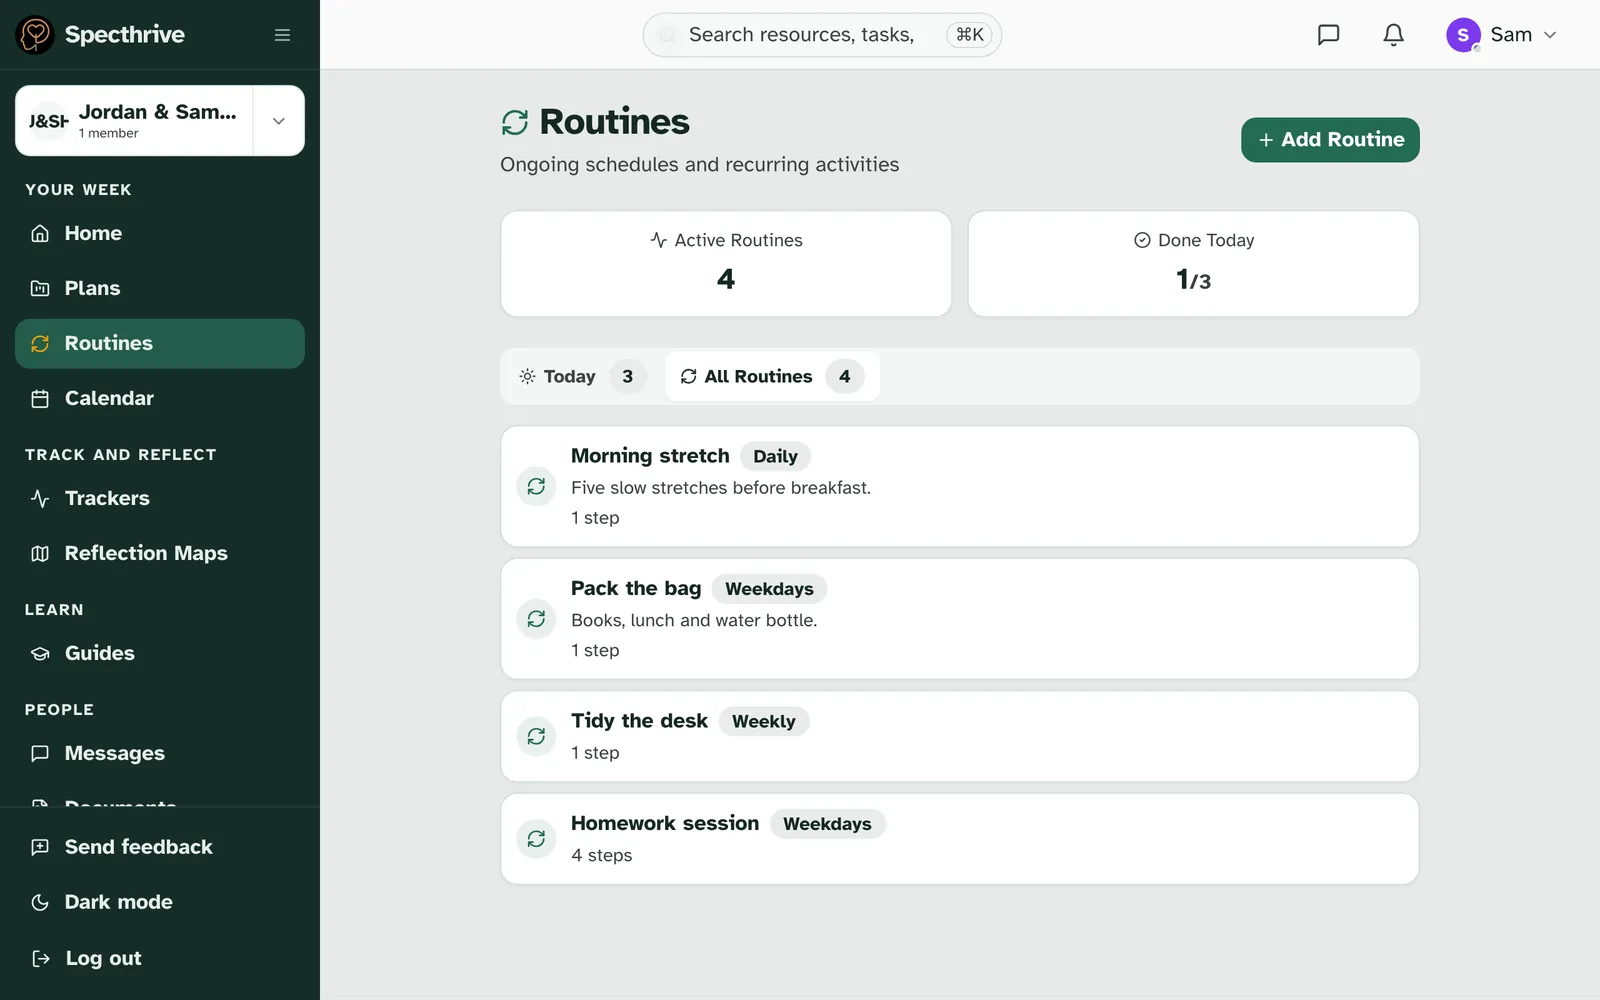Open the Sam user menu chevron

1550,35
